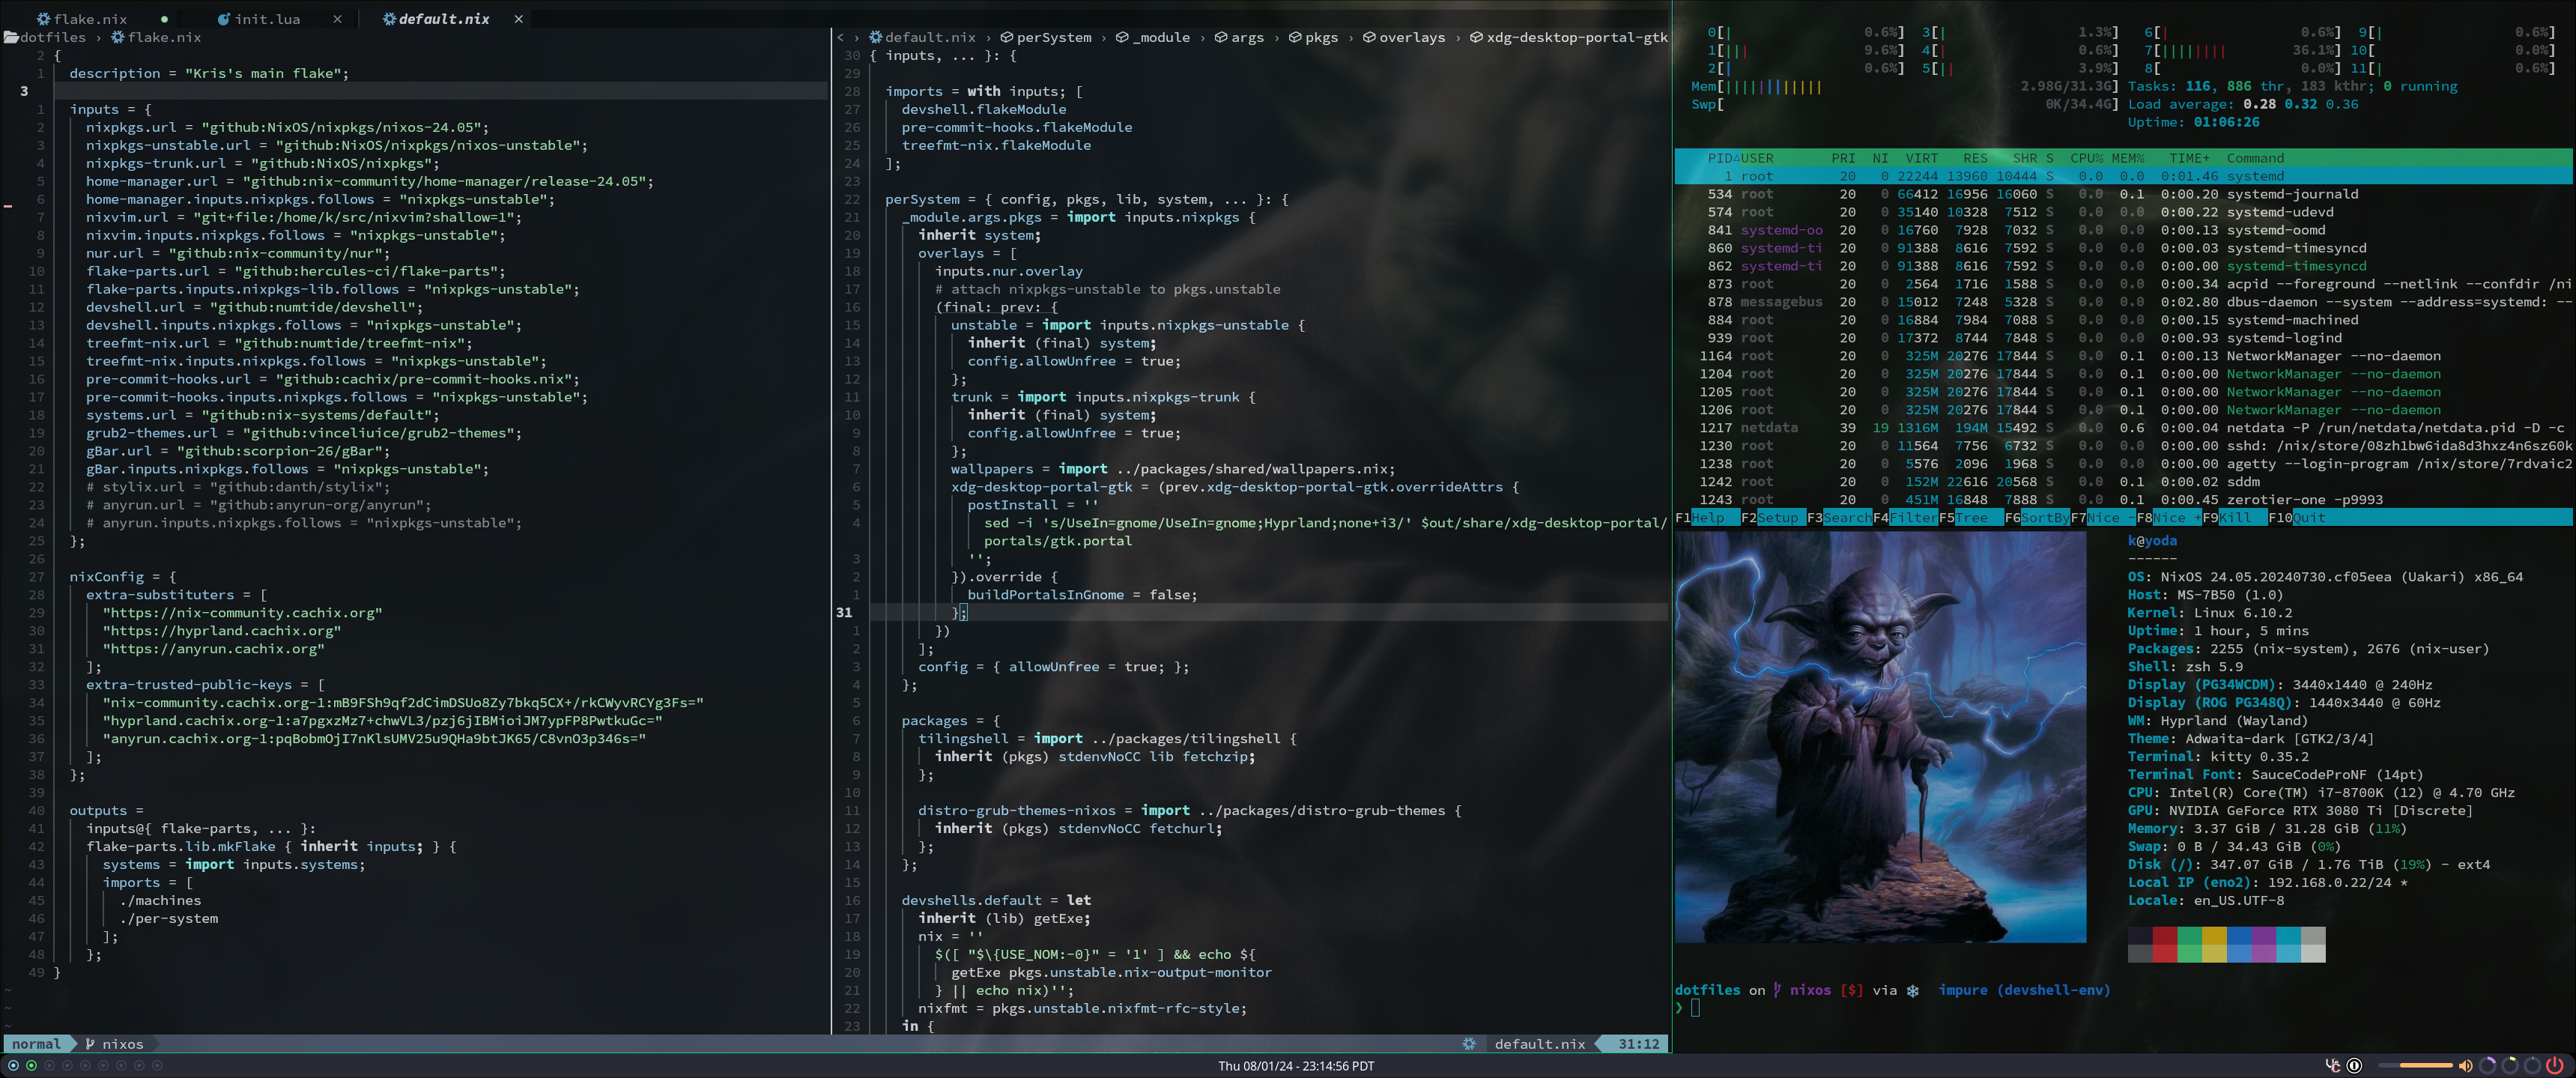This screenshot has height=1078, width=2576.
Task: Switch to the first blue workspace indicator
Action: (13, 1066)
